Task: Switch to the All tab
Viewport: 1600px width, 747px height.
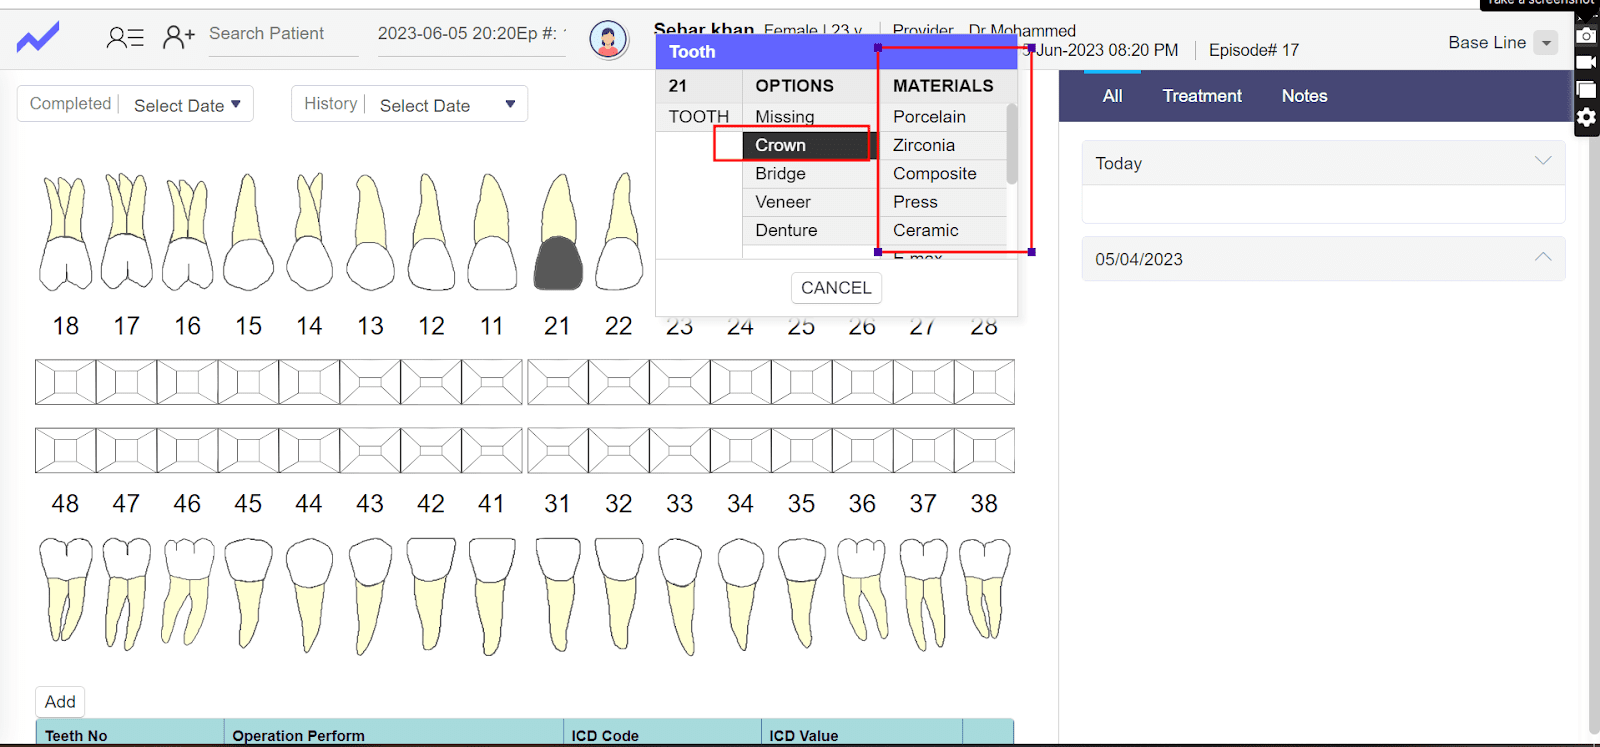Action: coord(1112,96)
